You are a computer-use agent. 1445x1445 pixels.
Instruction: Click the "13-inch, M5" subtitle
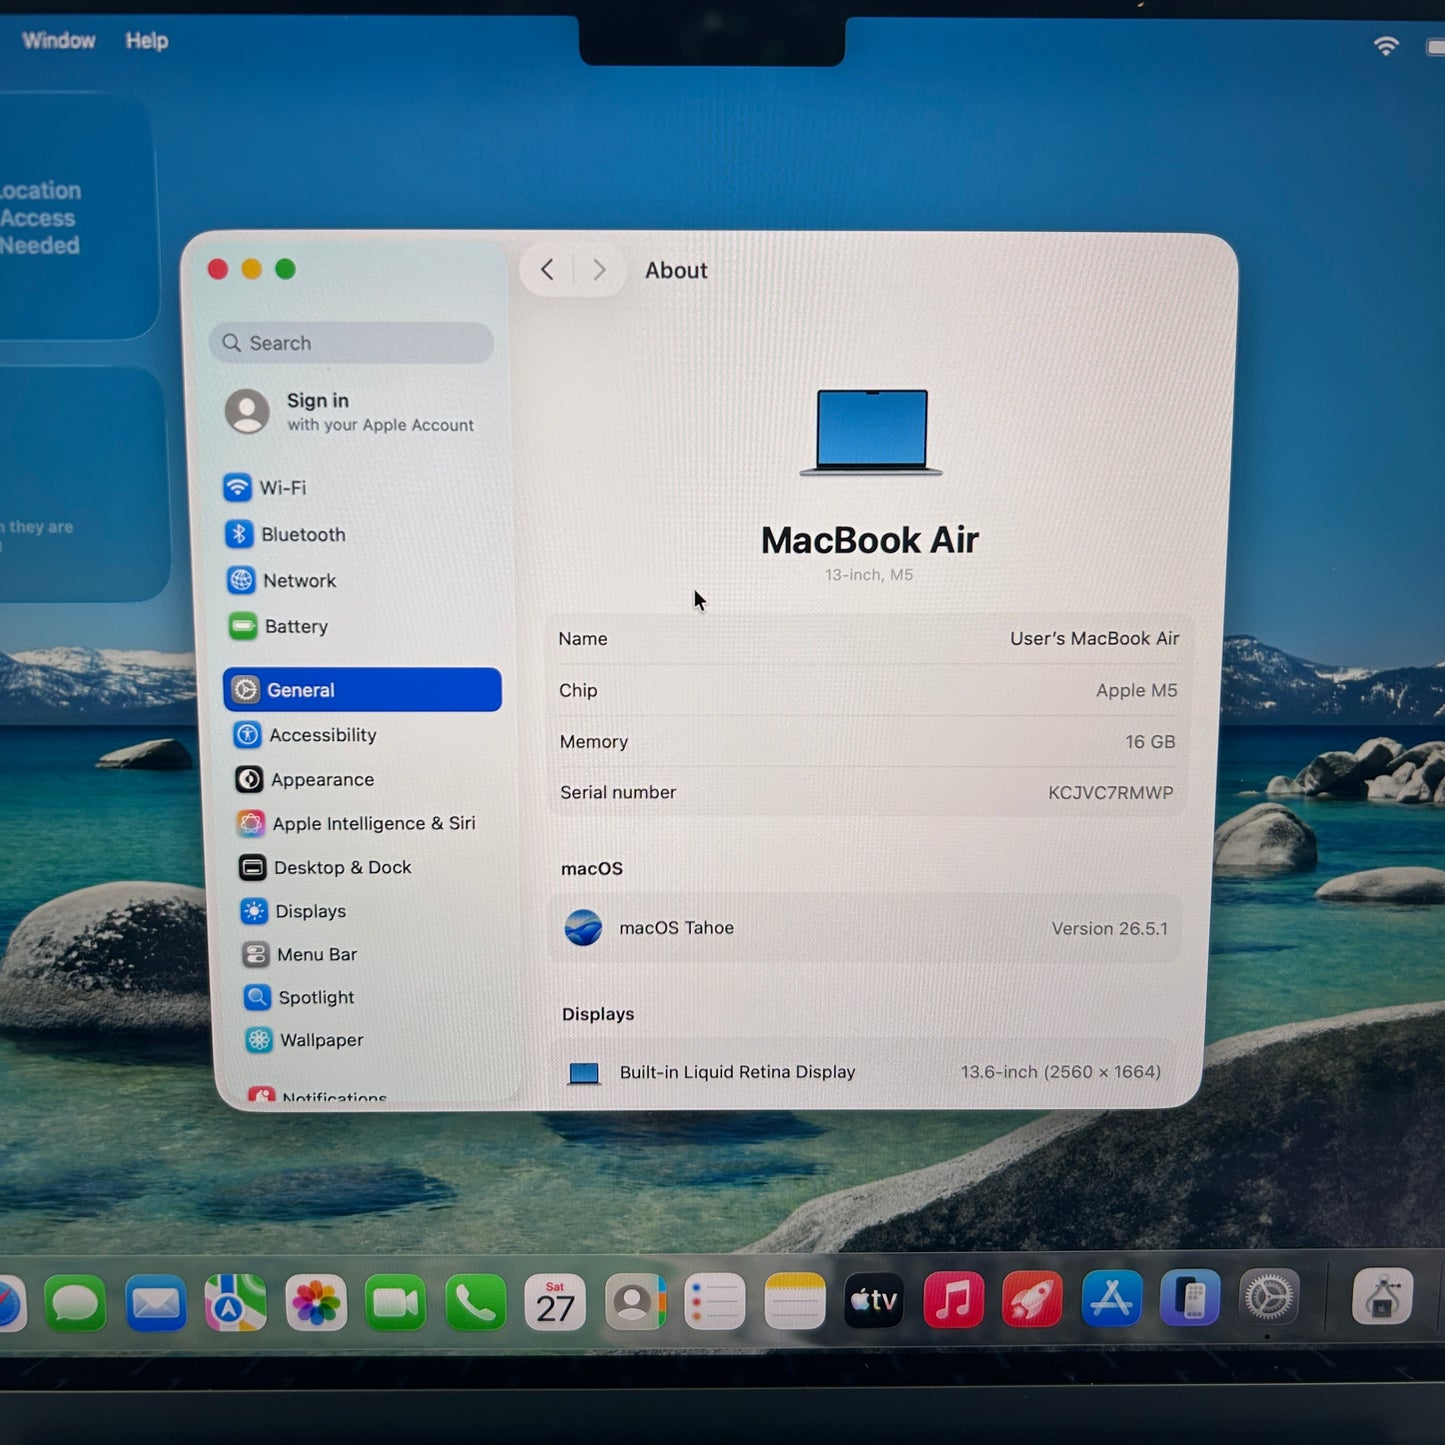click(x=868, y=575)
